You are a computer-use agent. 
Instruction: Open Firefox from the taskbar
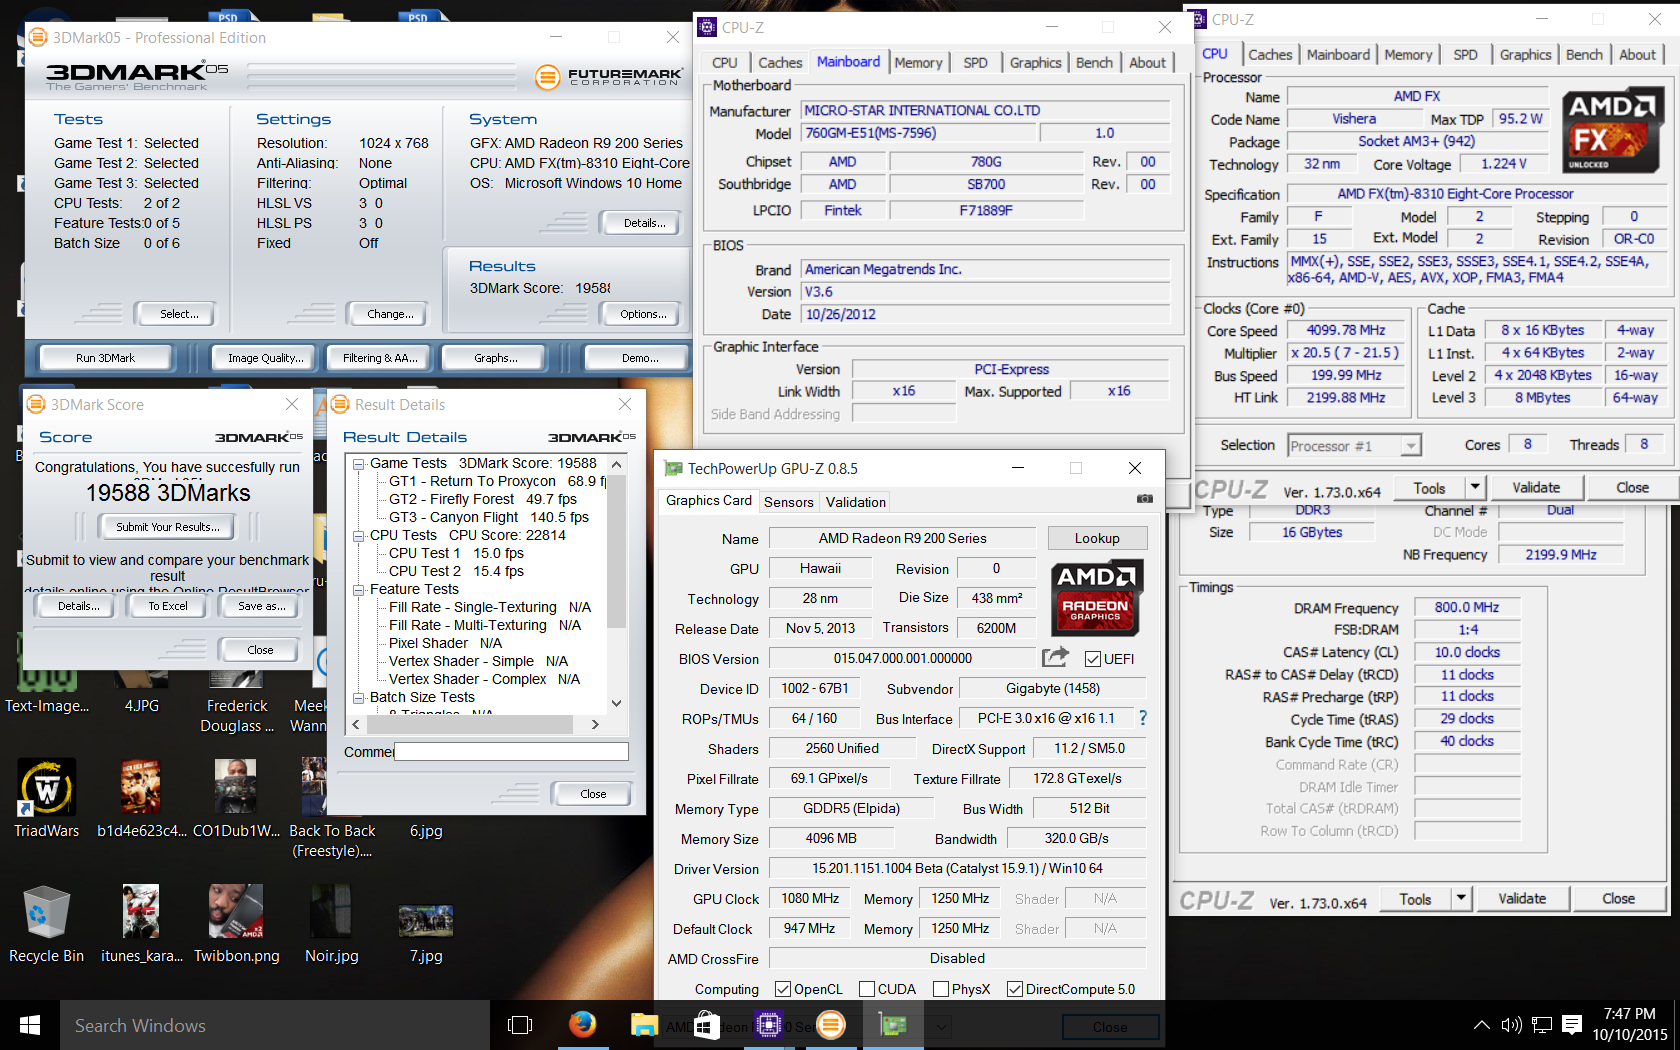click(582, 1025)
